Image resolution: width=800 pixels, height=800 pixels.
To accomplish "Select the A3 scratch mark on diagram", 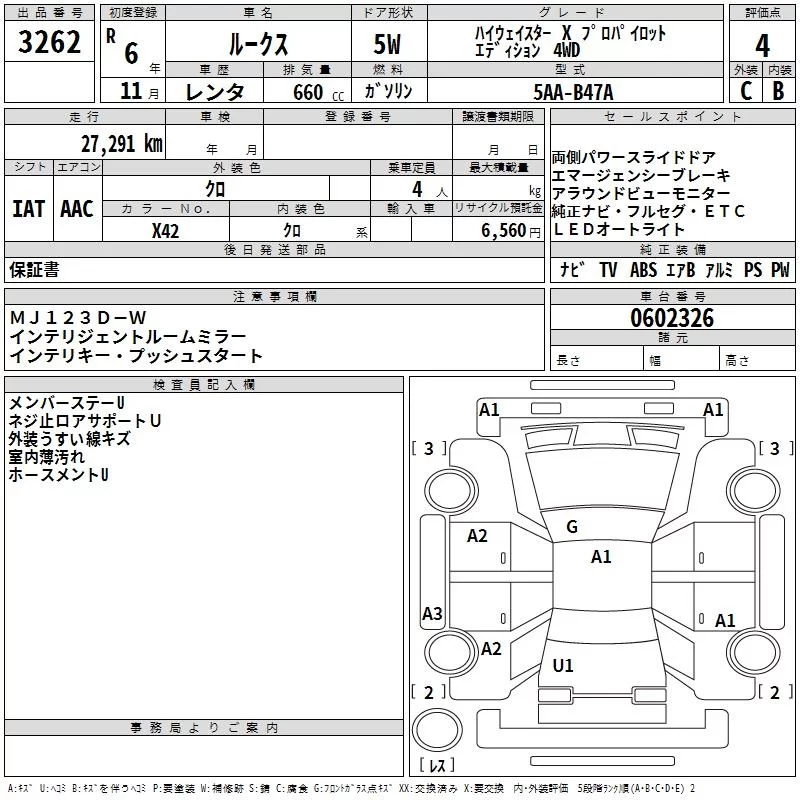I will click(432, 613).
